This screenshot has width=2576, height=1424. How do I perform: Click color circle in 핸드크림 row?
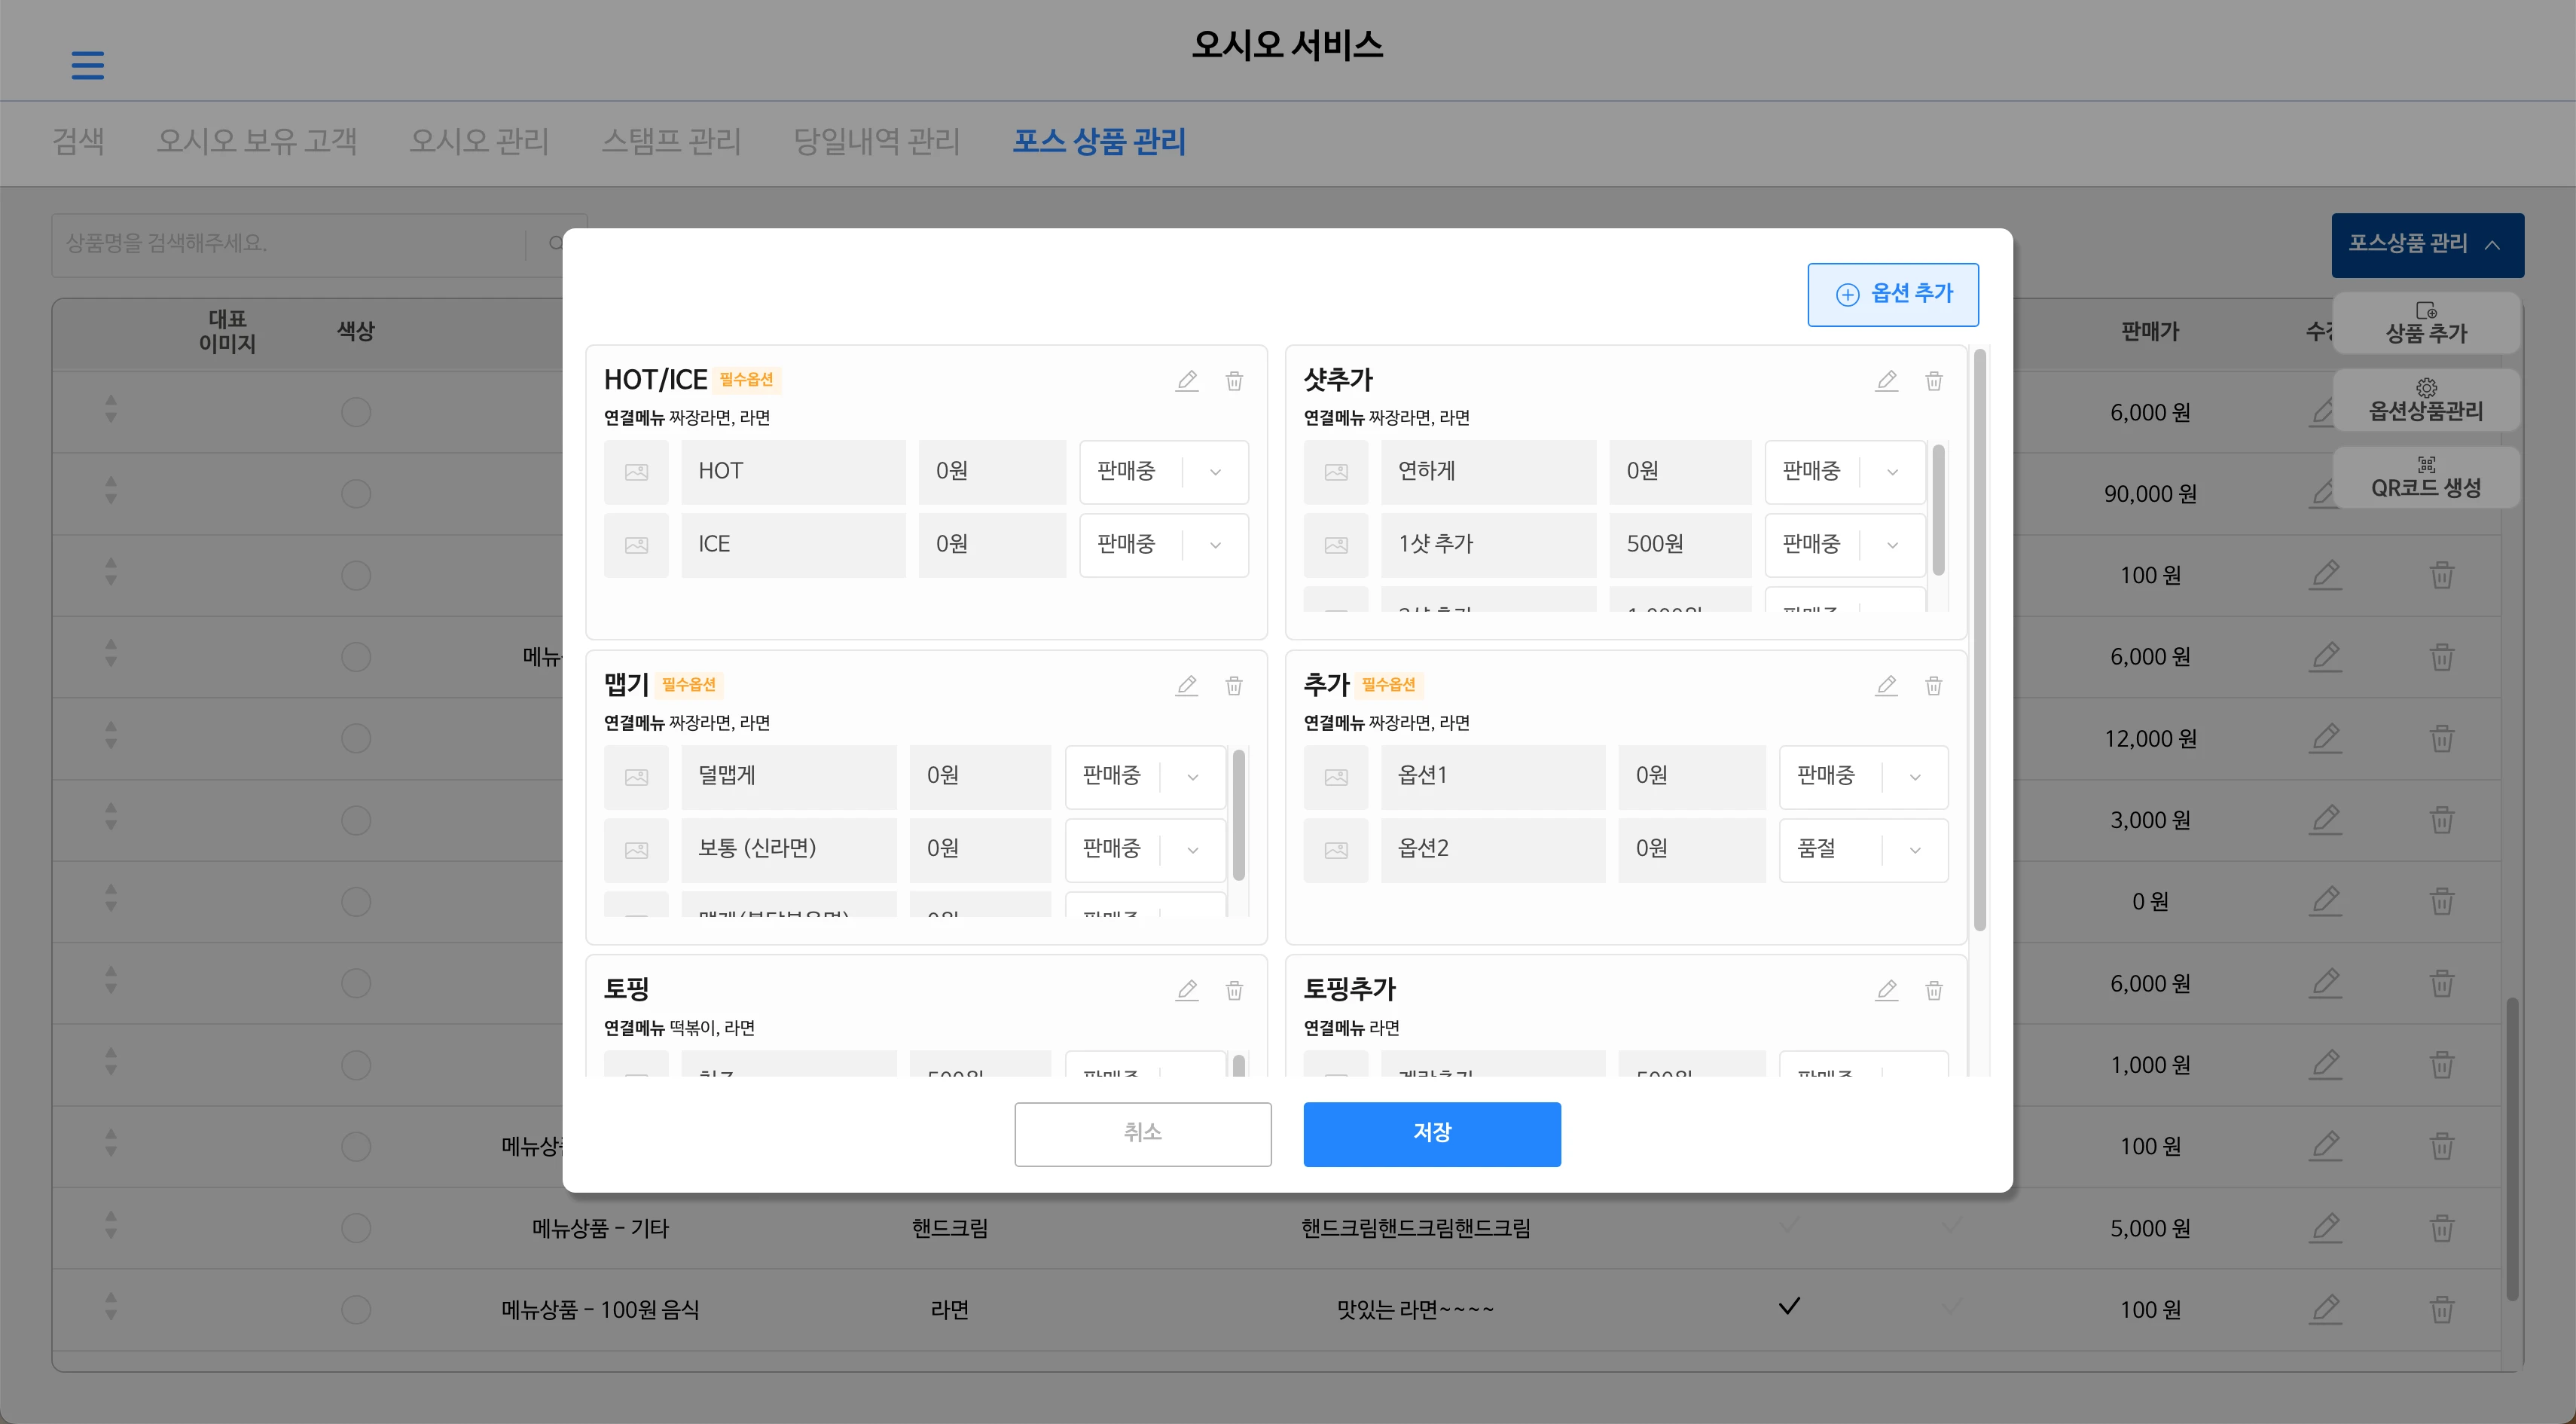coord(356,1227)
